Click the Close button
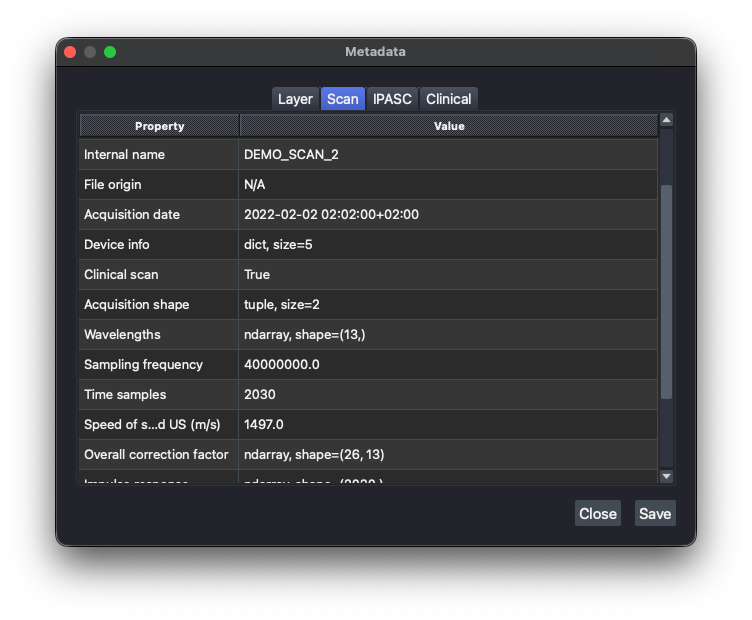This screenshot has height=620, width=752. (598, 513)
